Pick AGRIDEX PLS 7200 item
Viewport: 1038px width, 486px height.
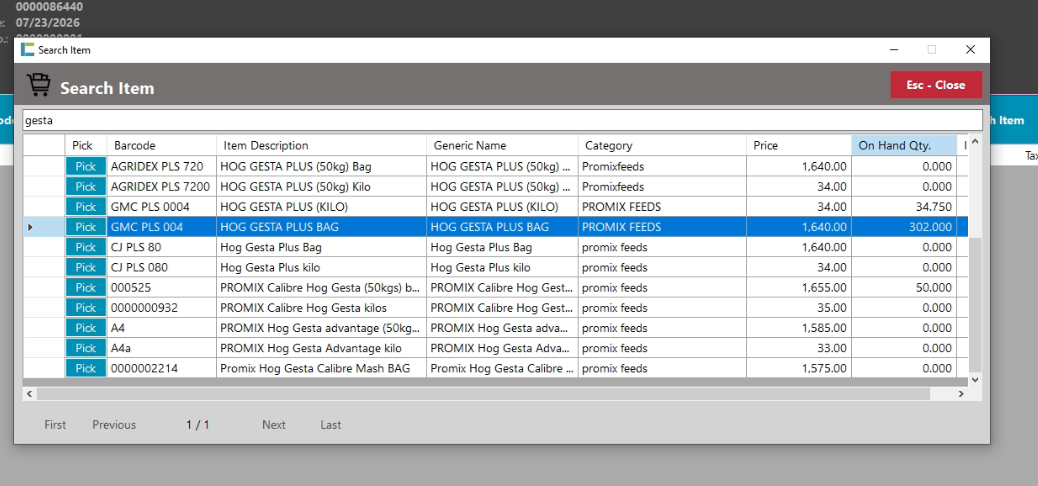pyautogui.click(x=85, y=187)
